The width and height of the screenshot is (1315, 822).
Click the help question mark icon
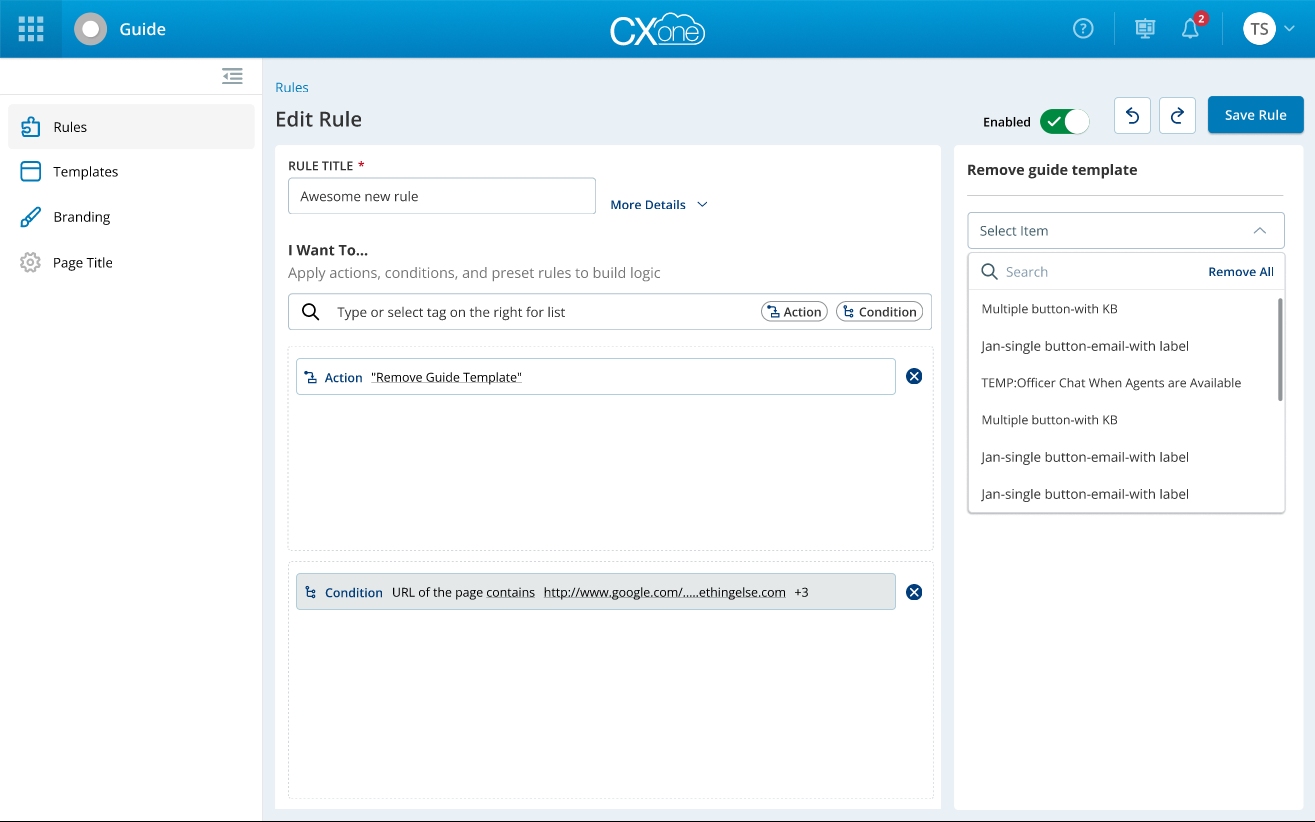tap(1083, 29)
